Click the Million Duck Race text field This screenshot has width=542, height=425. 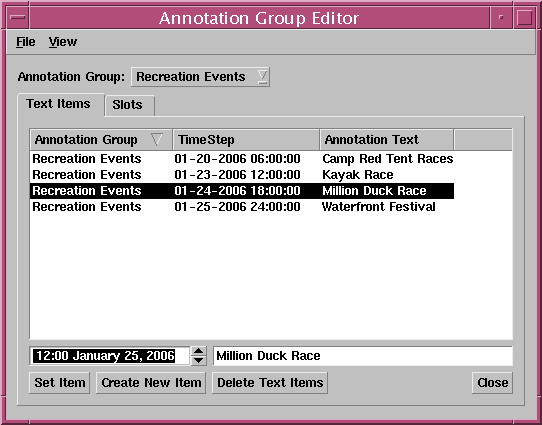coord(363,356)
